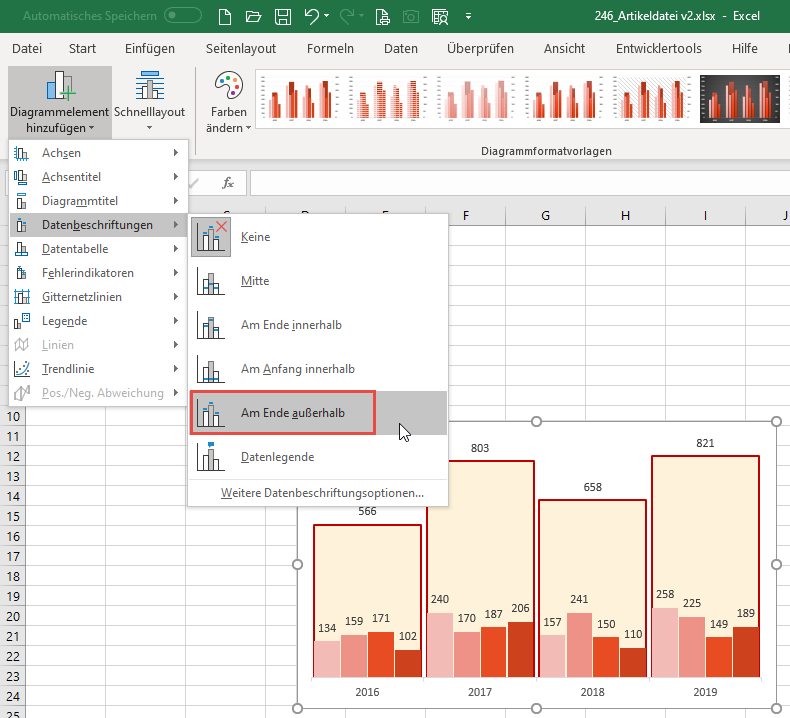Toggle Automatisches Speichern switch
The width and height of the screenshot is (790, 718).
[x=183, y=17]
